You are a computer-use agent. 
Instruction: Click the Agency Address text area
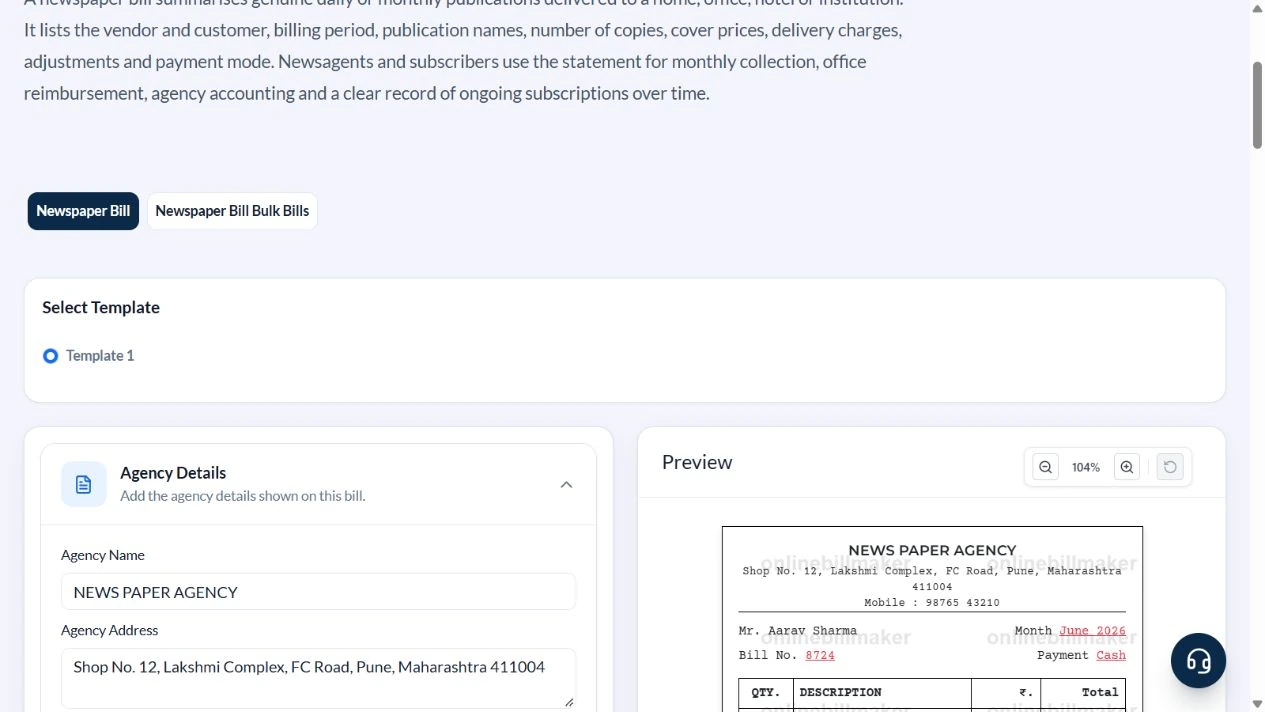coord(318,678)
